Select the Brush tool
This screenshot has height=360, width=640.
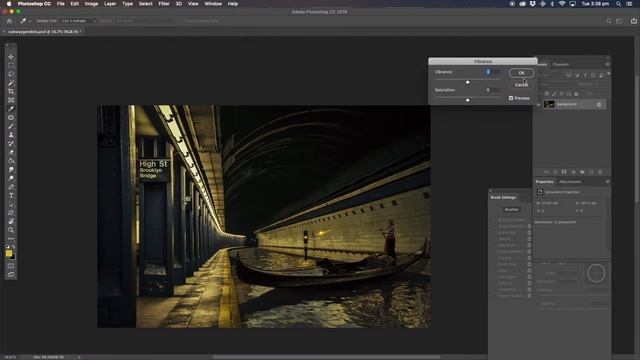tap(11, 126)
